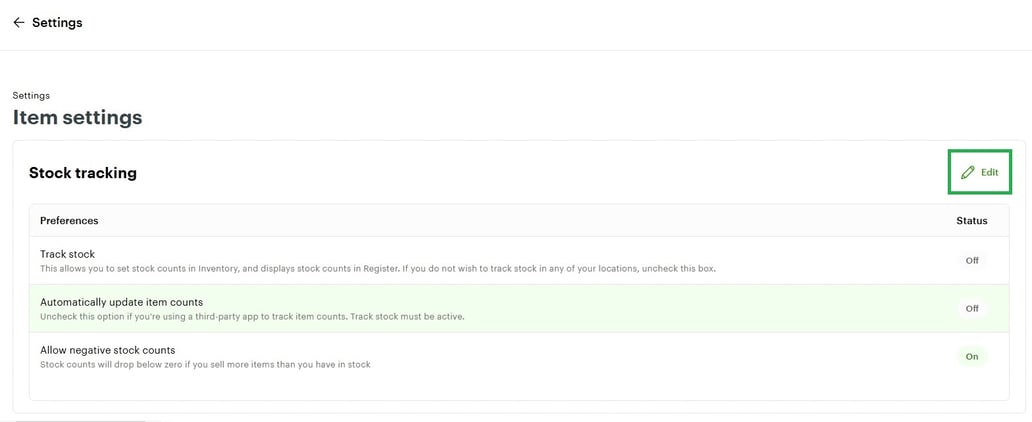Click the Status column header
Viewport: 1032px width, 422px height.
[971, 221]
